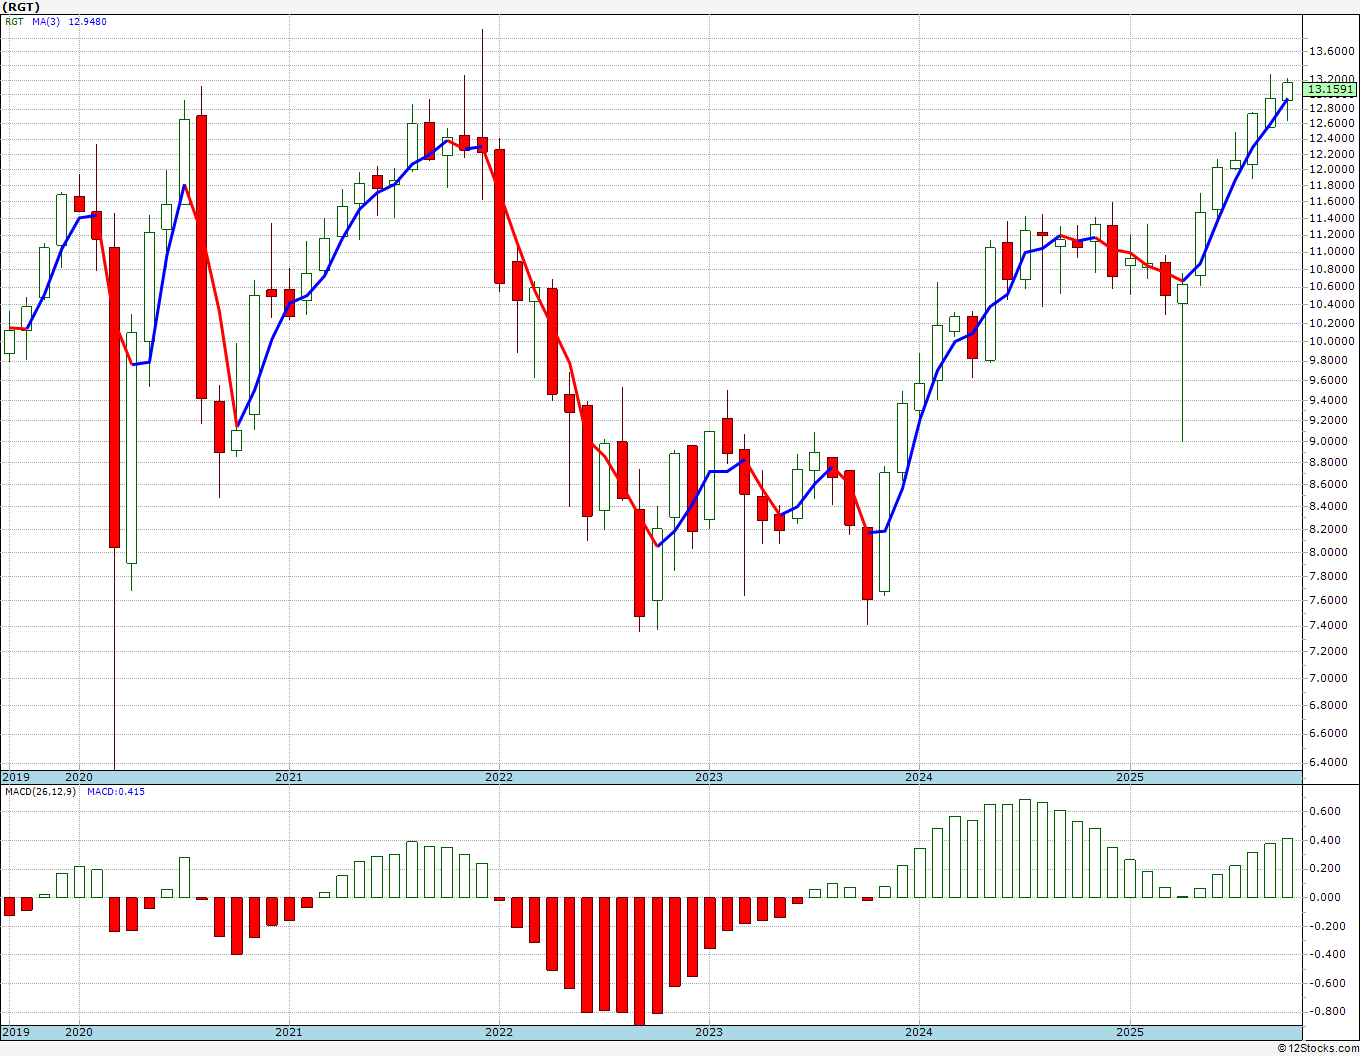Click the 0.600 MACD axis label
Image resolution: width=1360 pixels, height=1056 pixels.
[x=1326, y=811]
